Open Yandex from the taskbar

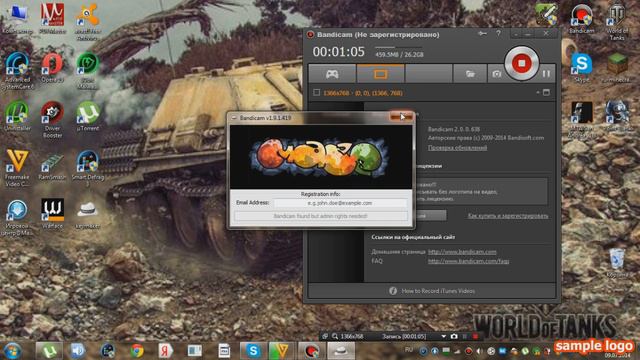[x=165, y=351]
